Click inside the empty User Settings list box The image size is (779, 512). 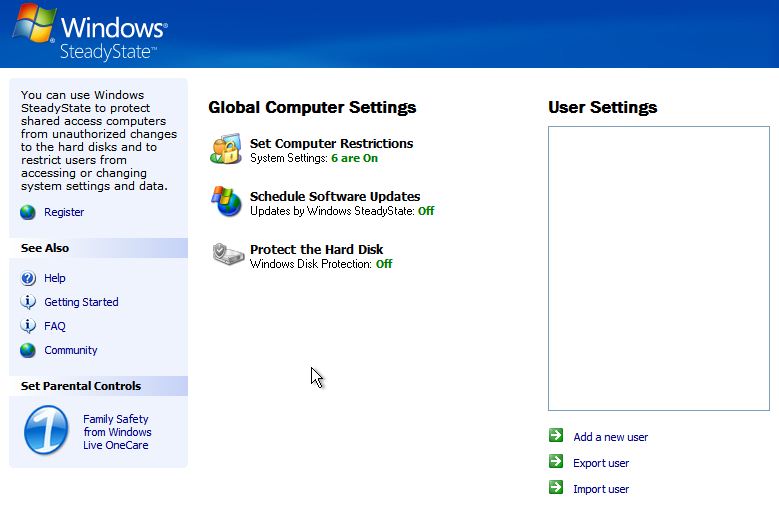(658, 268)
